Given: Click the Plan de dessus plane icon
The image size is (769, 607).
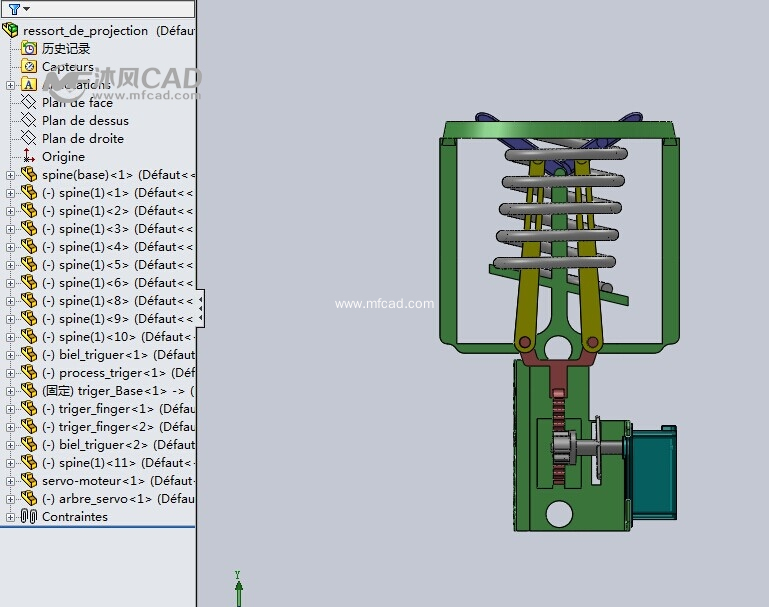Looking at the screenshot, I should pos(29,121).
